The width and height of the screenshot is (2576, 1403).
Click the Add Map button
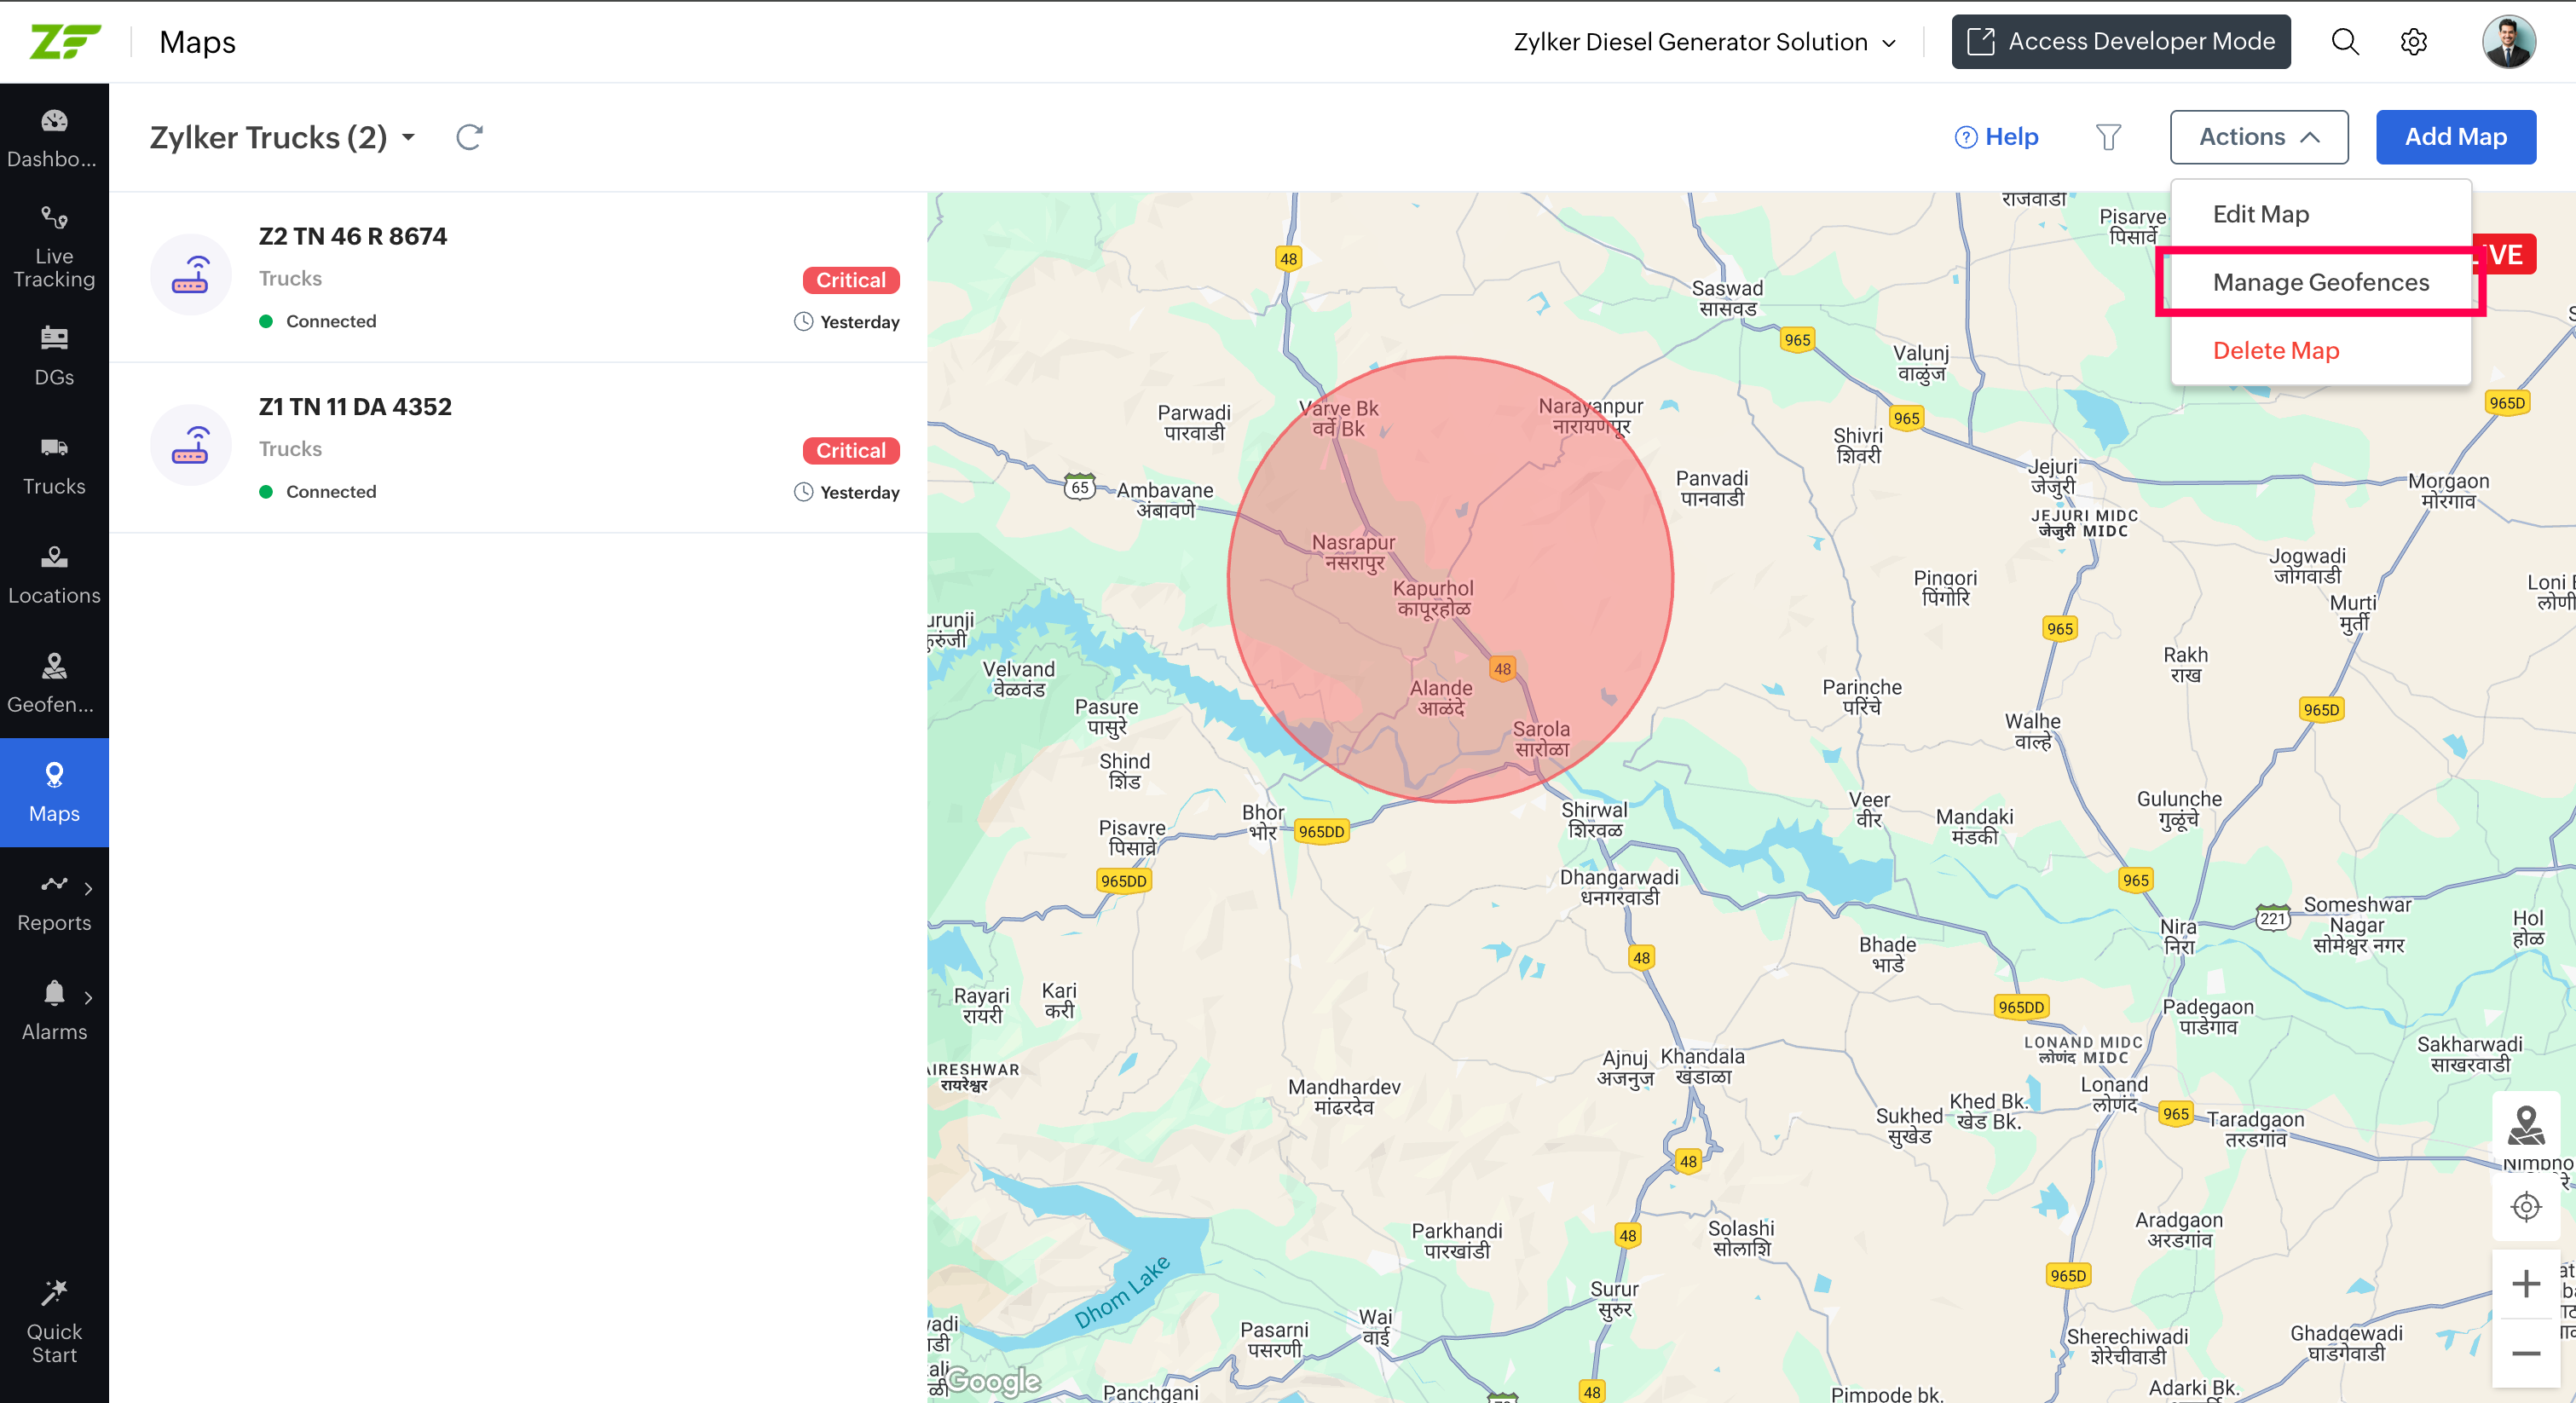(x=2455, y=137)
